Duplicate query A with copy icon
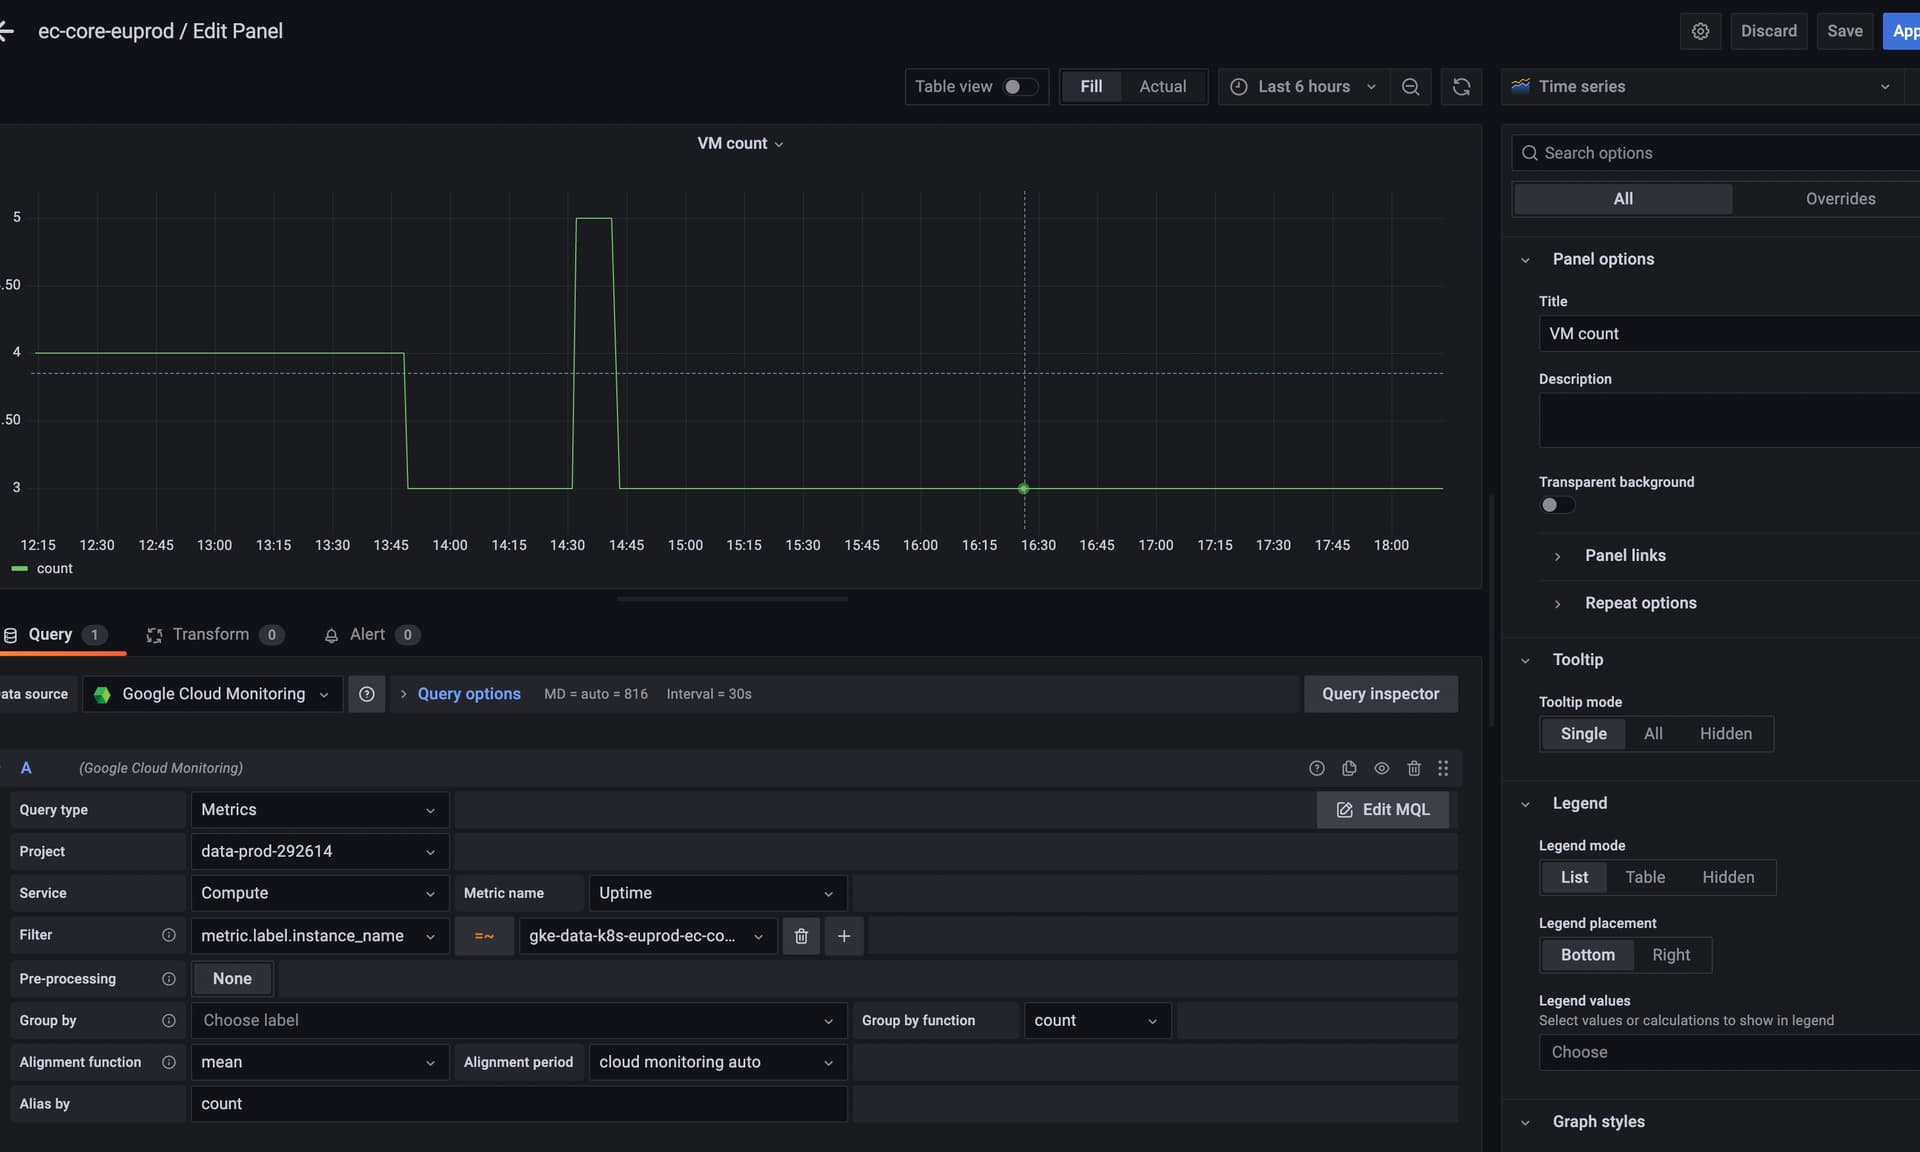The height and width of the screenshot is (1152, 1920). pyautogui.click(x=1349, y=768)
